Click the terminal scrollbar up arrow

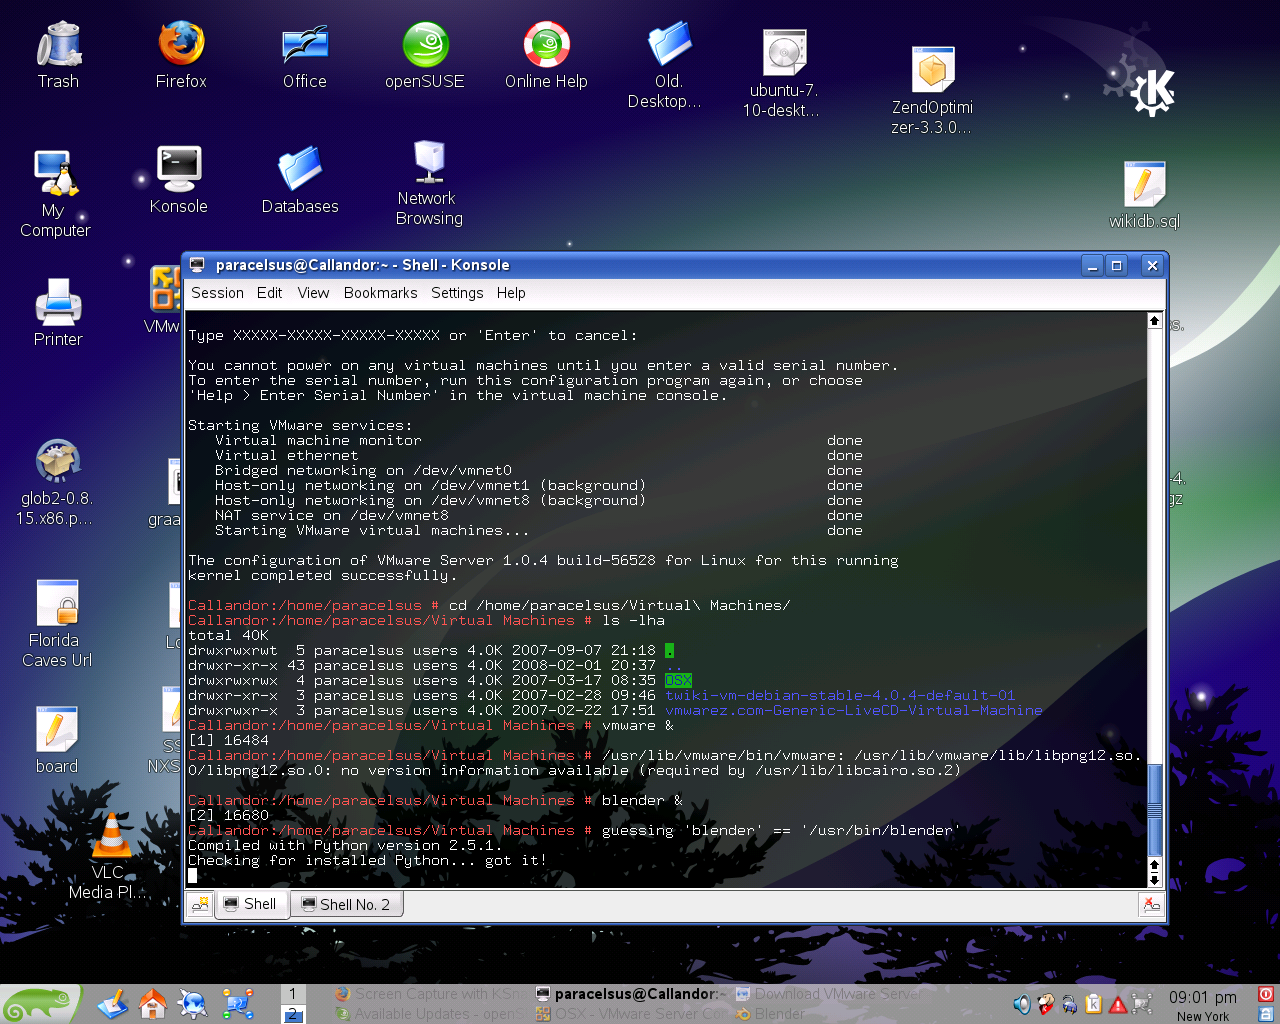(x=1154, y=321)
